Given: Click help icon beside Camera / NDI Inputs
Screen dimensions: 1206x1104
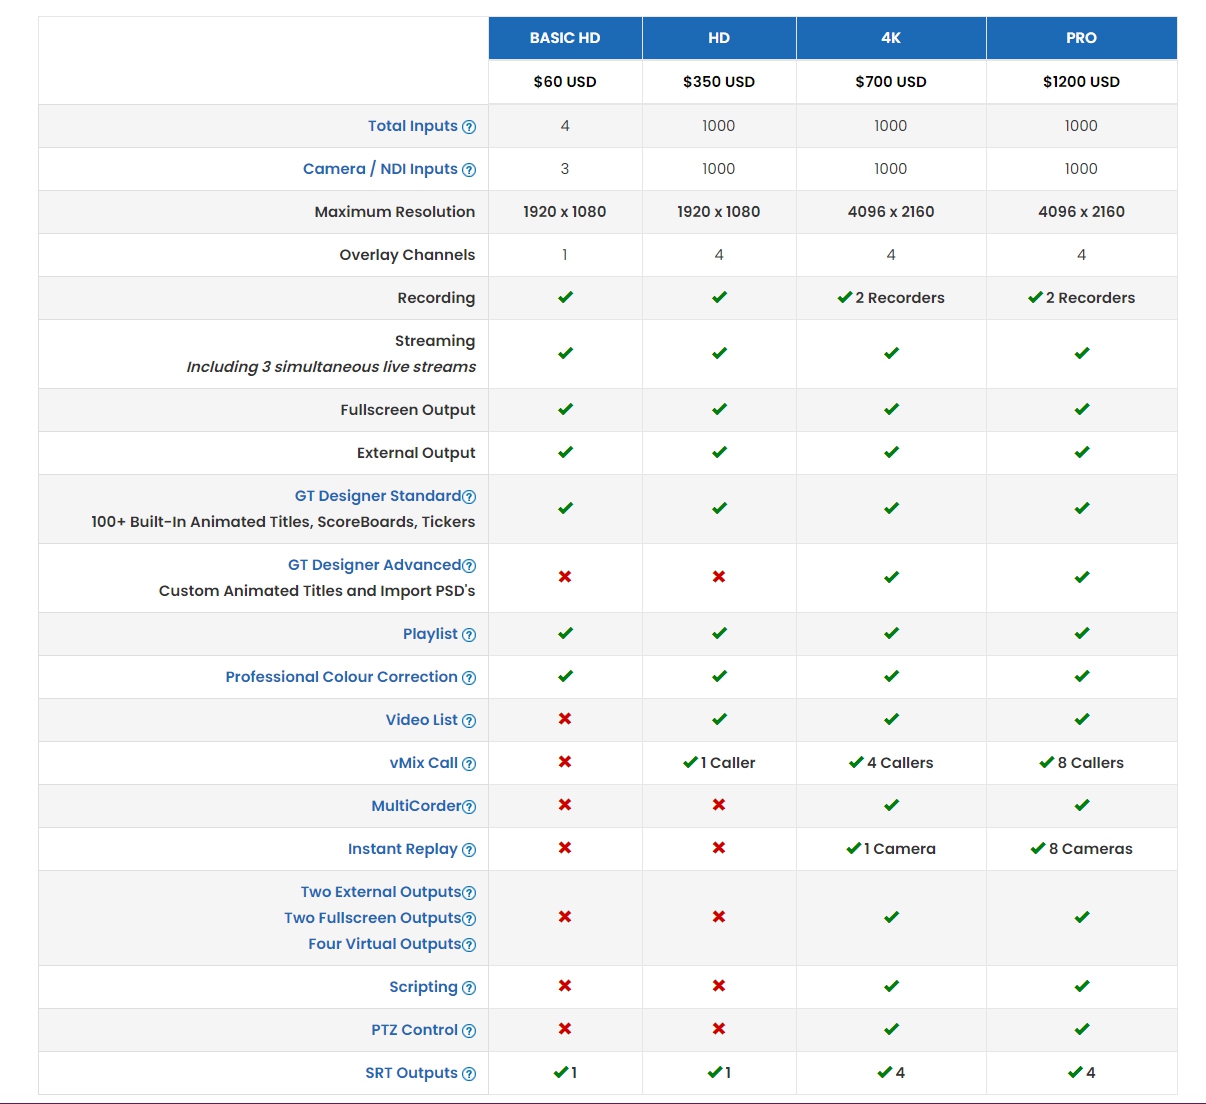Looking at the screenshot, I should click(469, 170).
